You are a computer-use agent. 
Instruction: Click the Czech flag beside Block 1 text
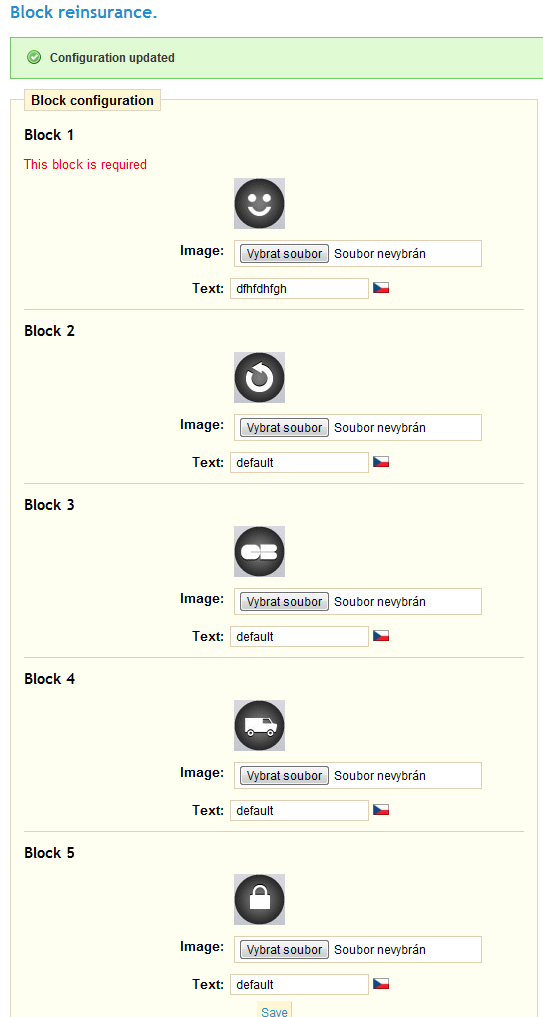[x=381, y=288]
